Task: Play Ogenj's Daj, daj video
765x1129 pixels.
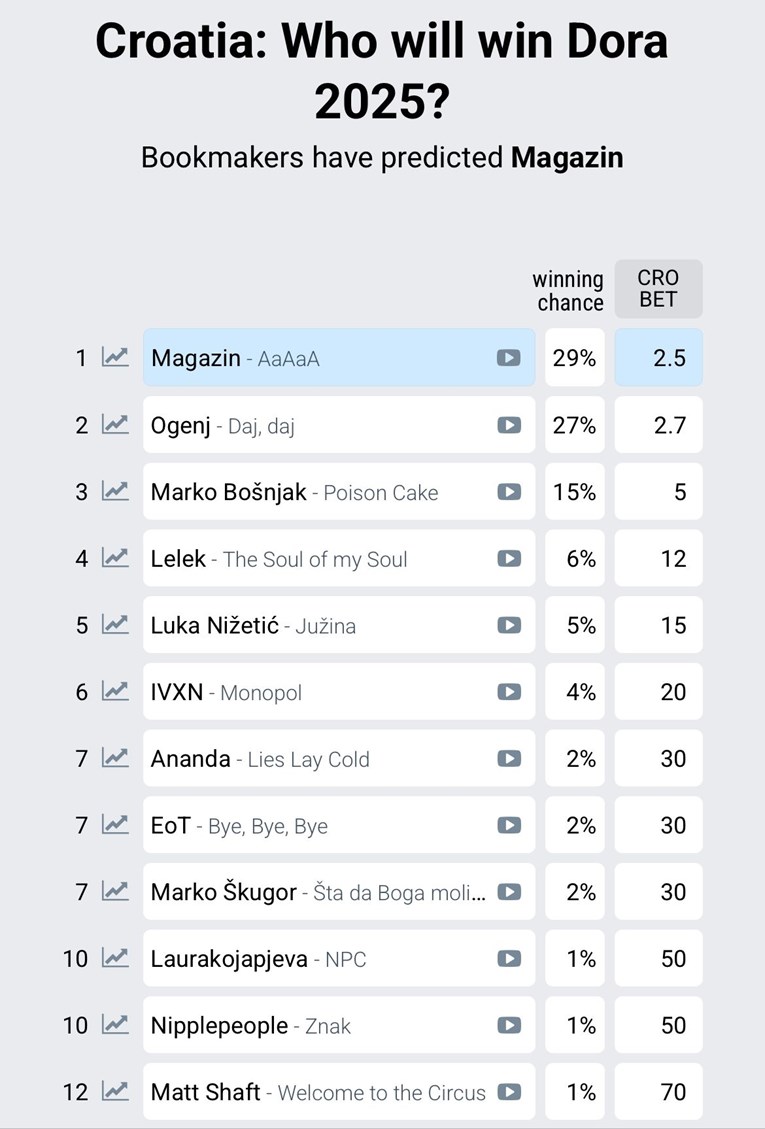Action: tap(508, 425)
